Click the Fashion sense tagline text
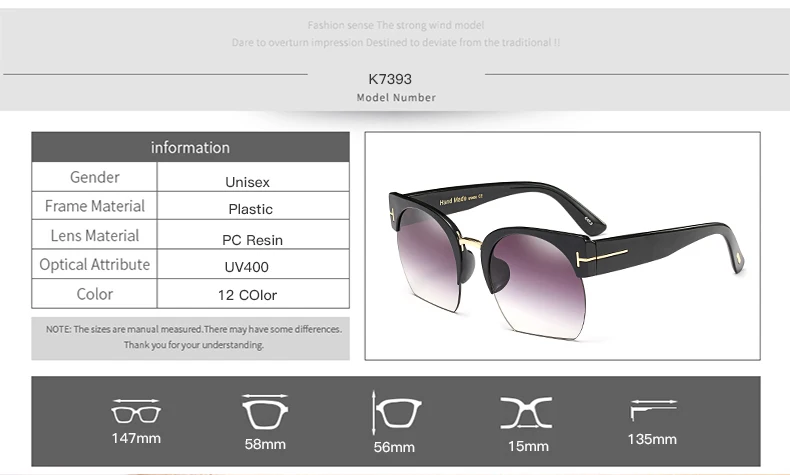The image size is (790, 475). point(396,25)
